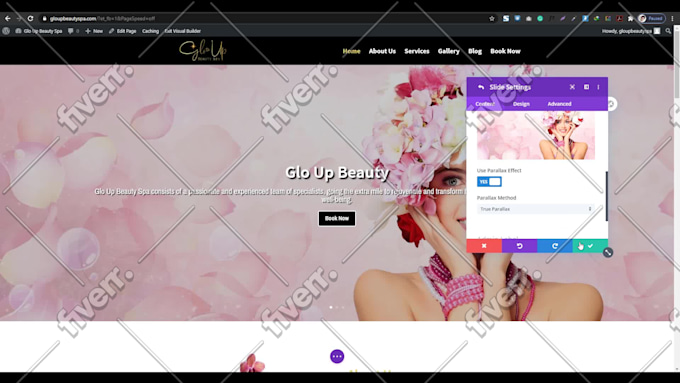
Task: Click the URL address bar
Action: pyautogui.click(x=268, y=19)
